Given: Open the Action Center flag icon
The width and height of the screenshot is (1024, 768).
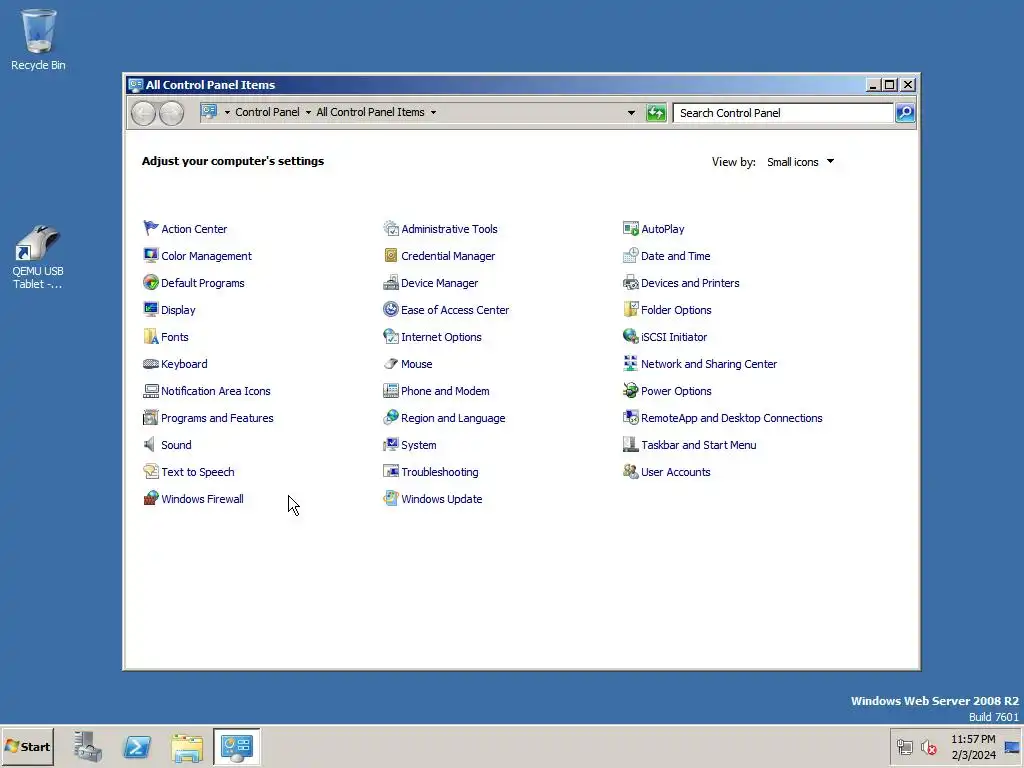Looking at the screenshot, I should [151, 228].
